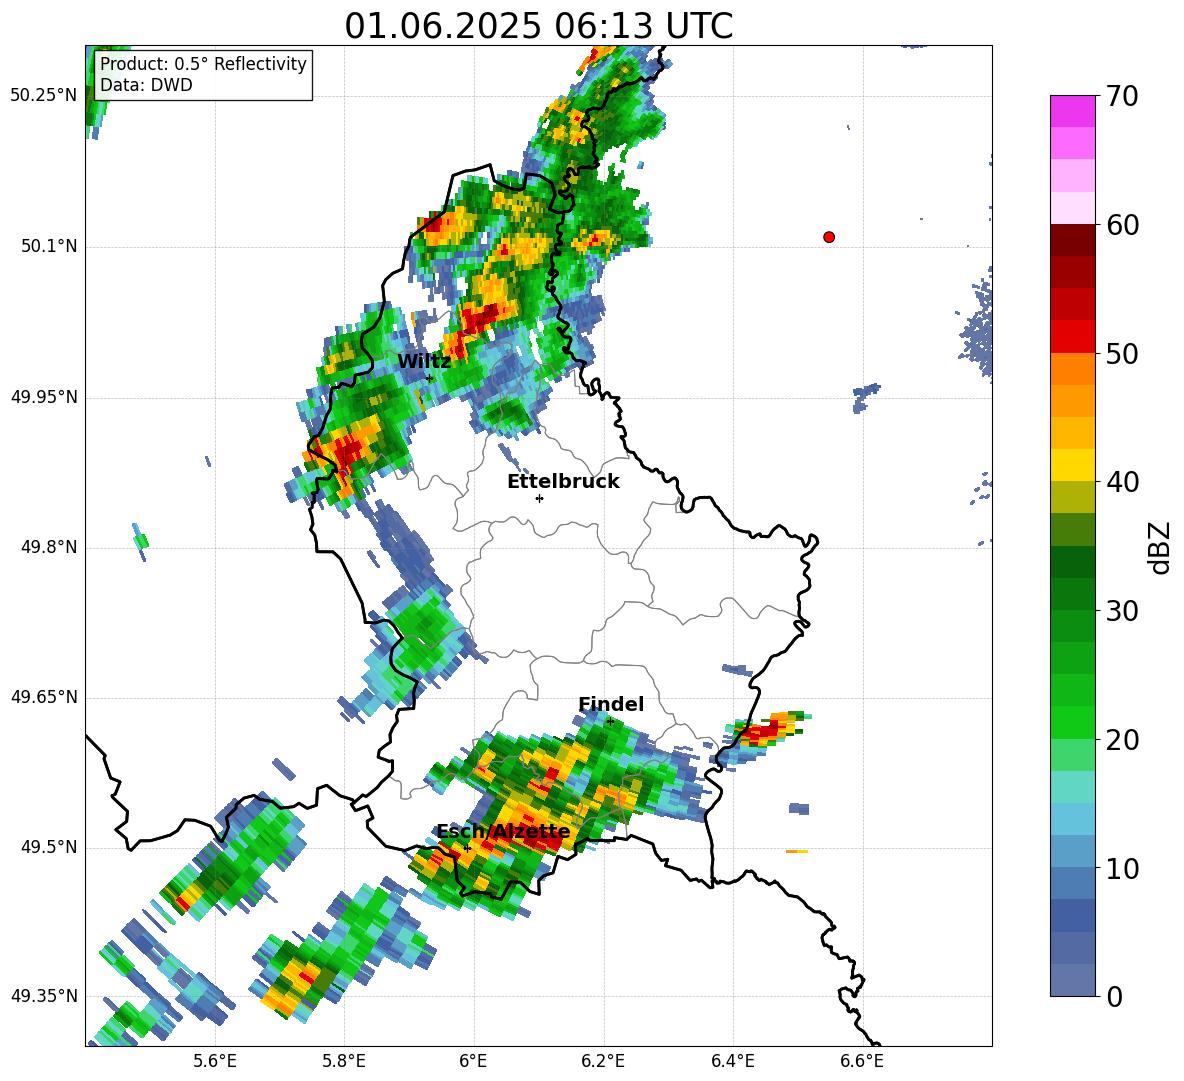1184x1081 pixels.
Task: Click the Findel station label
Action: (x=611, y=704)
